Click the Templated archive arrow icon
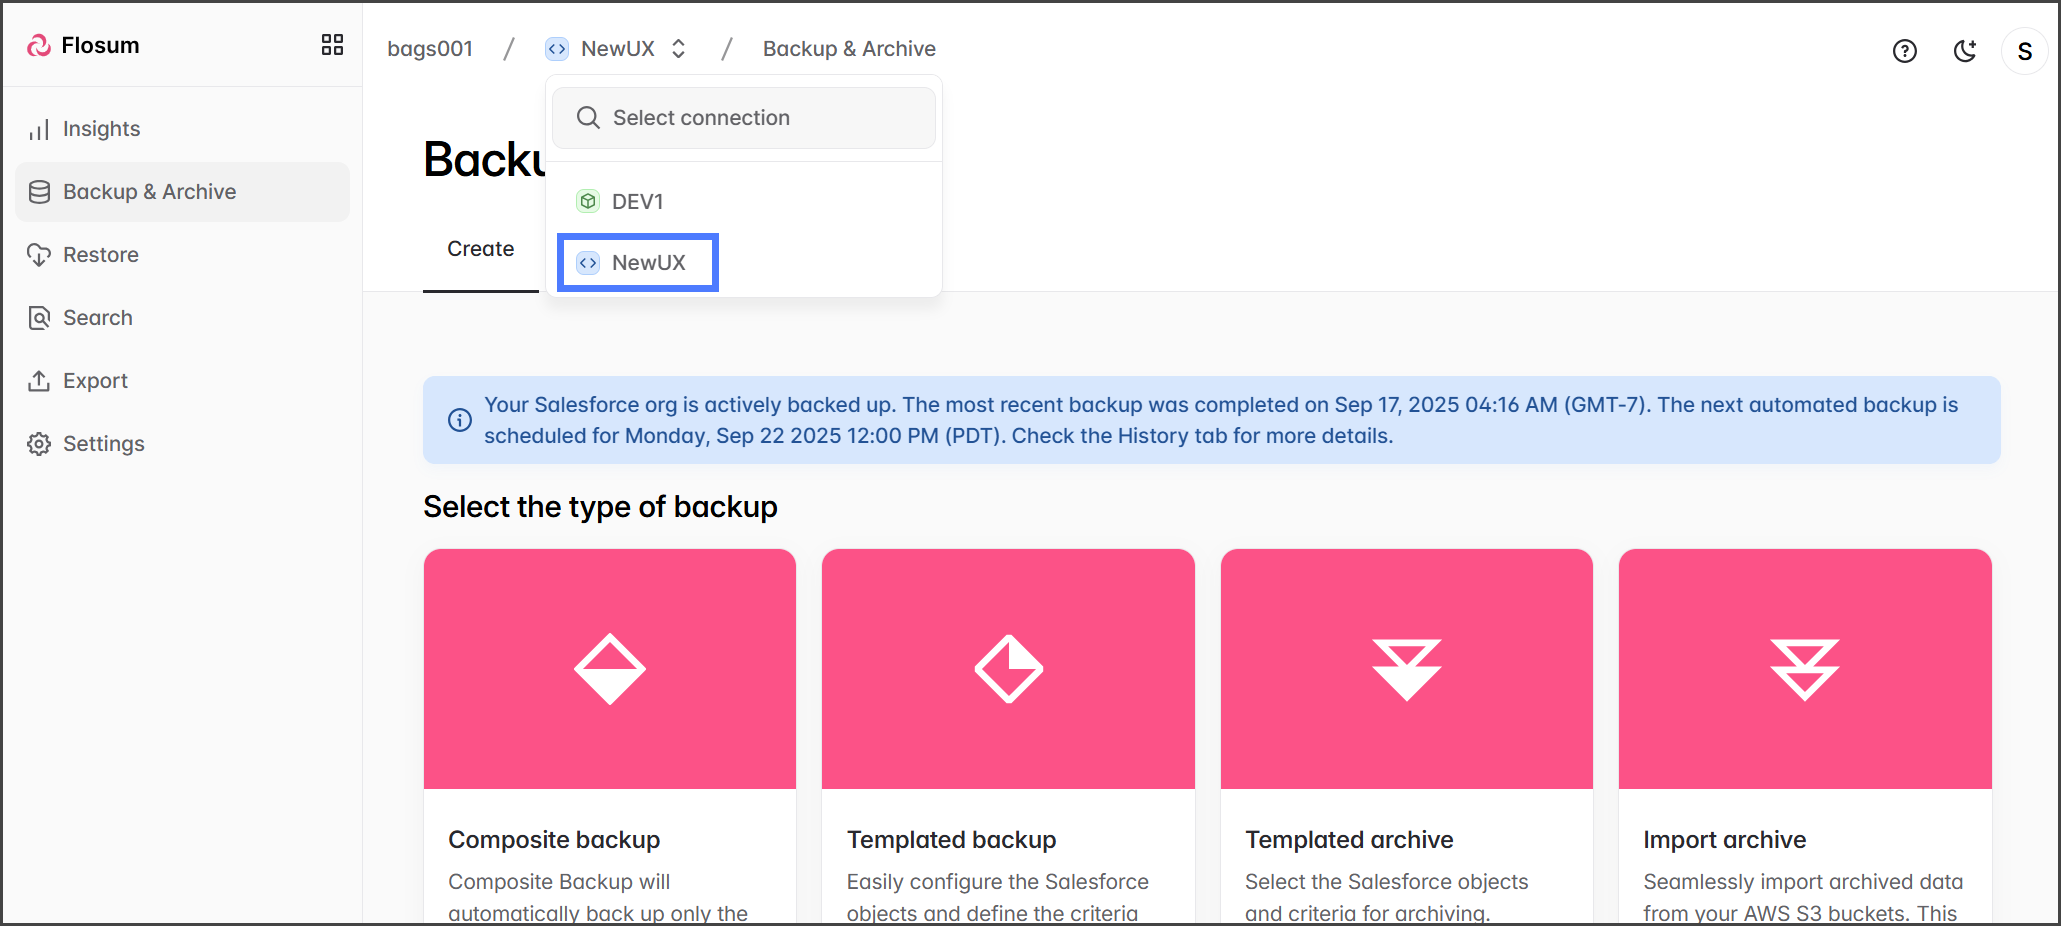Screen dimensions: 2061x926 (x=1406, y=669)
